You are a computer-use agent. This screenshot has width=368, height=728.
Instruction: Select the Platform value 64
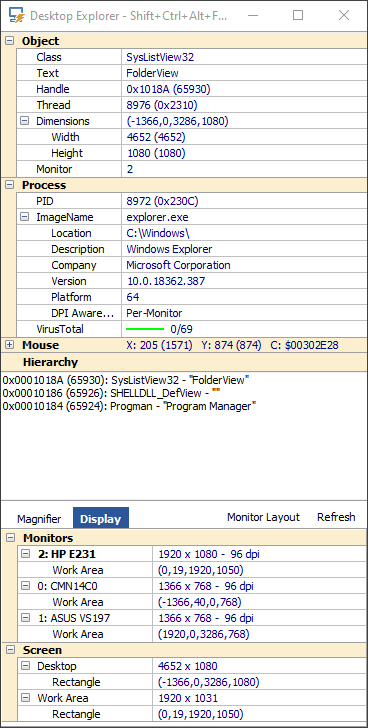[133, 297]
